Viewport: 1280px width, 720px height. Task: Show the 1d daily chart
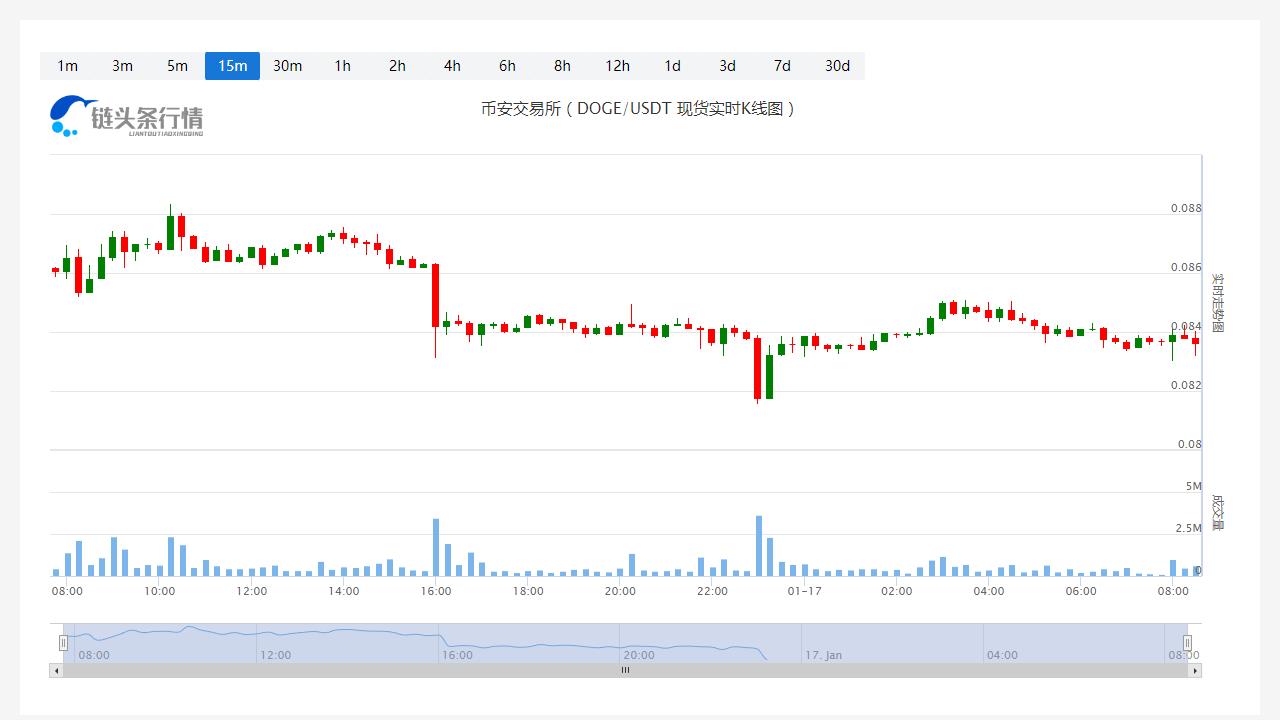[672, 66]
